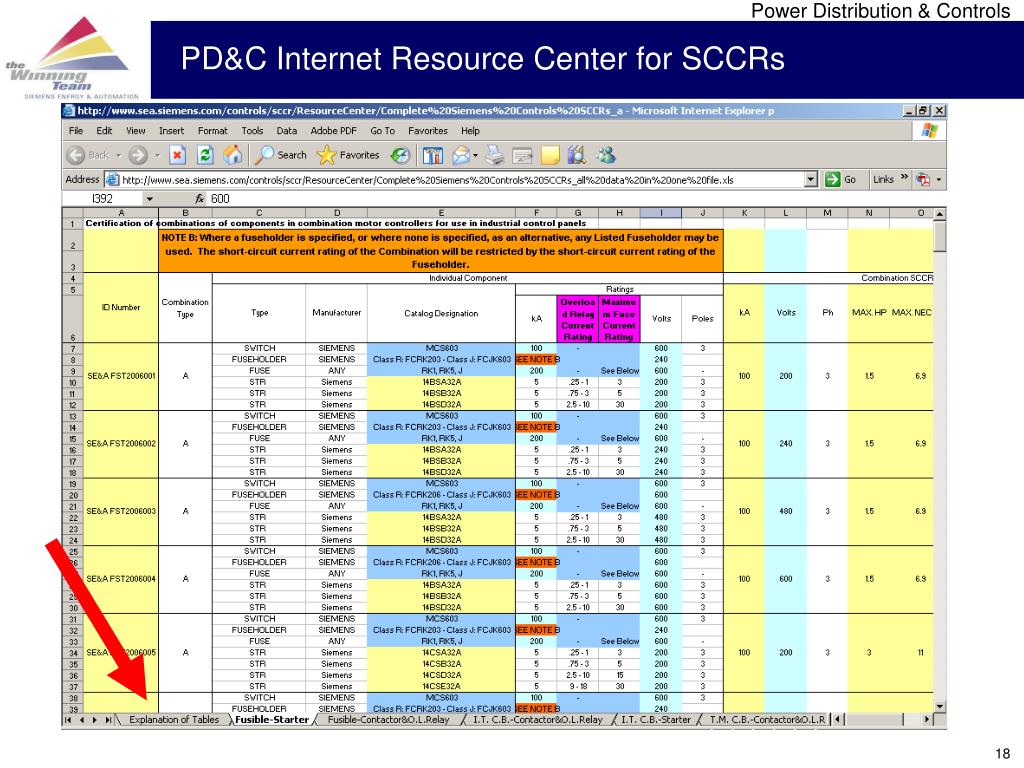Open the View menu
This screenshot has height=768, width=1024.
136,131
